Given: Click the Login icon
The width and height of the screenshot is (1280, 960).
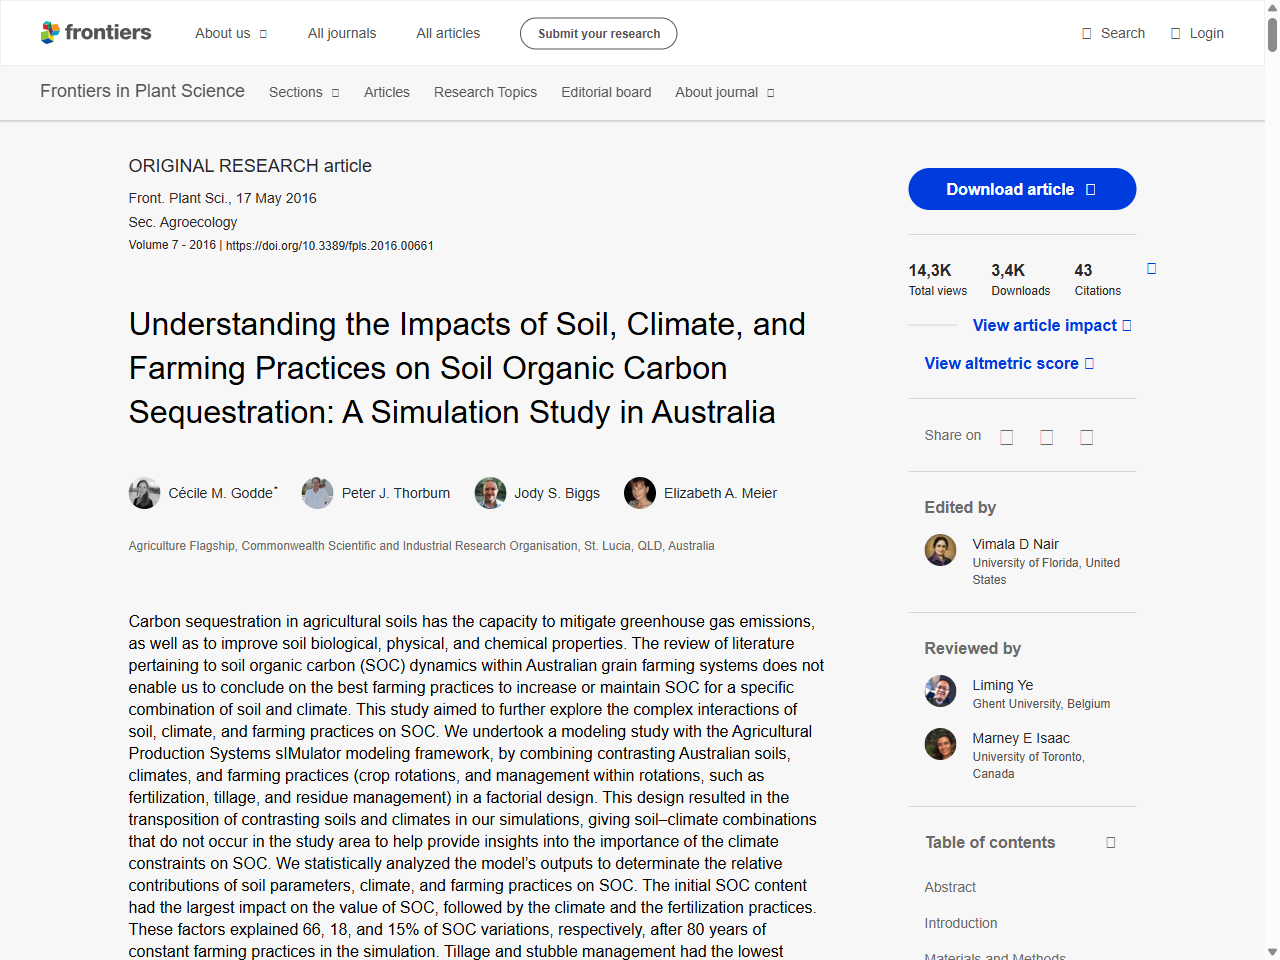Looking at the screenshot, I should [x=1174, y=33].
